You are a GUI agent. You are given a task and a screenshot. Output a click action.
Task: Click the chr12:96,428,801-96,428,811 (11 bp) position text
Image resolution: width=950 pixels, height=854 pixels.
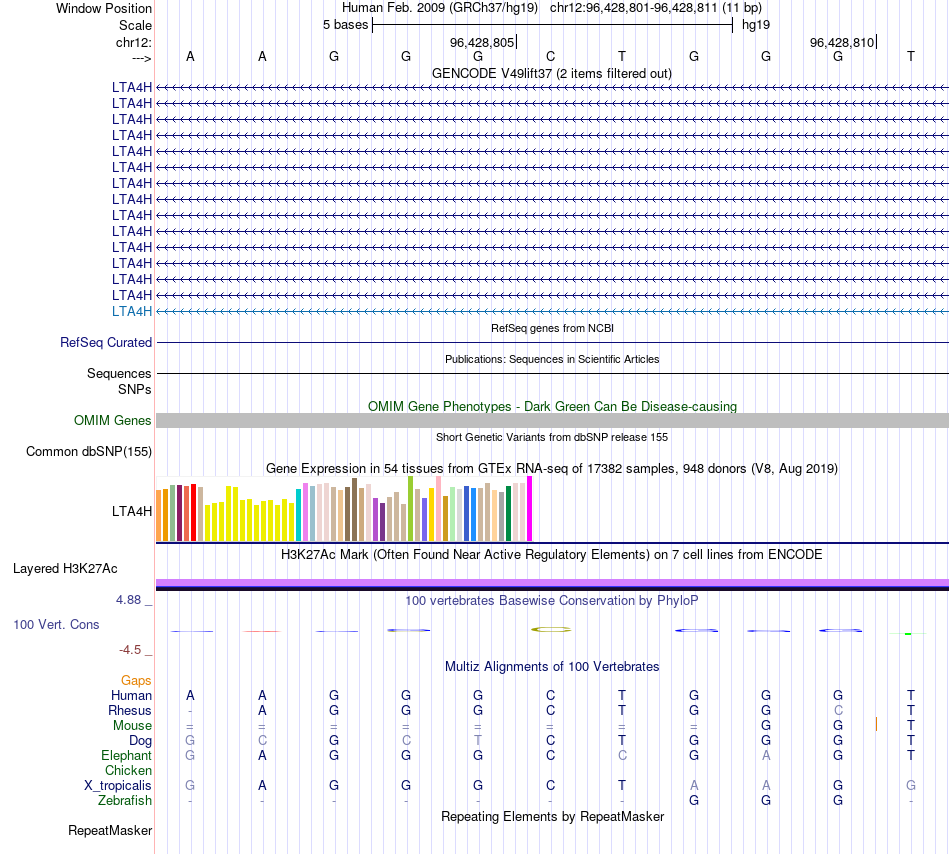(x=656, y=8)
